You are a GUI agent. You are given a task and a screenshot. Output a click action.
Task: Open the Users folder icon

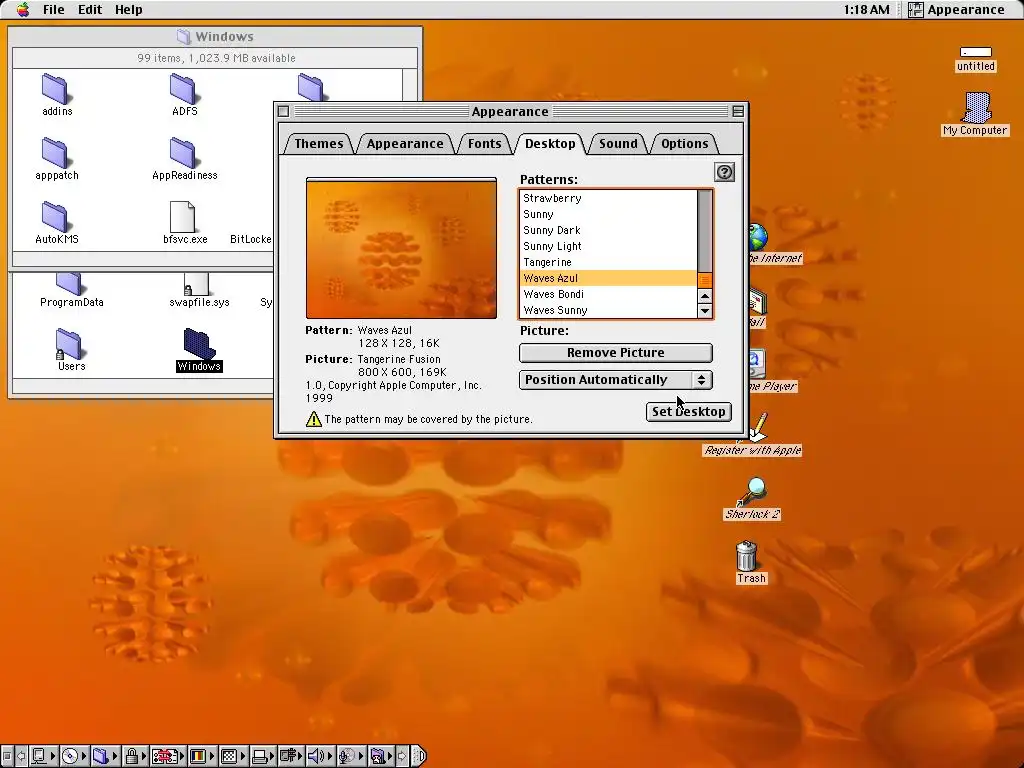(x=68, y=344)
